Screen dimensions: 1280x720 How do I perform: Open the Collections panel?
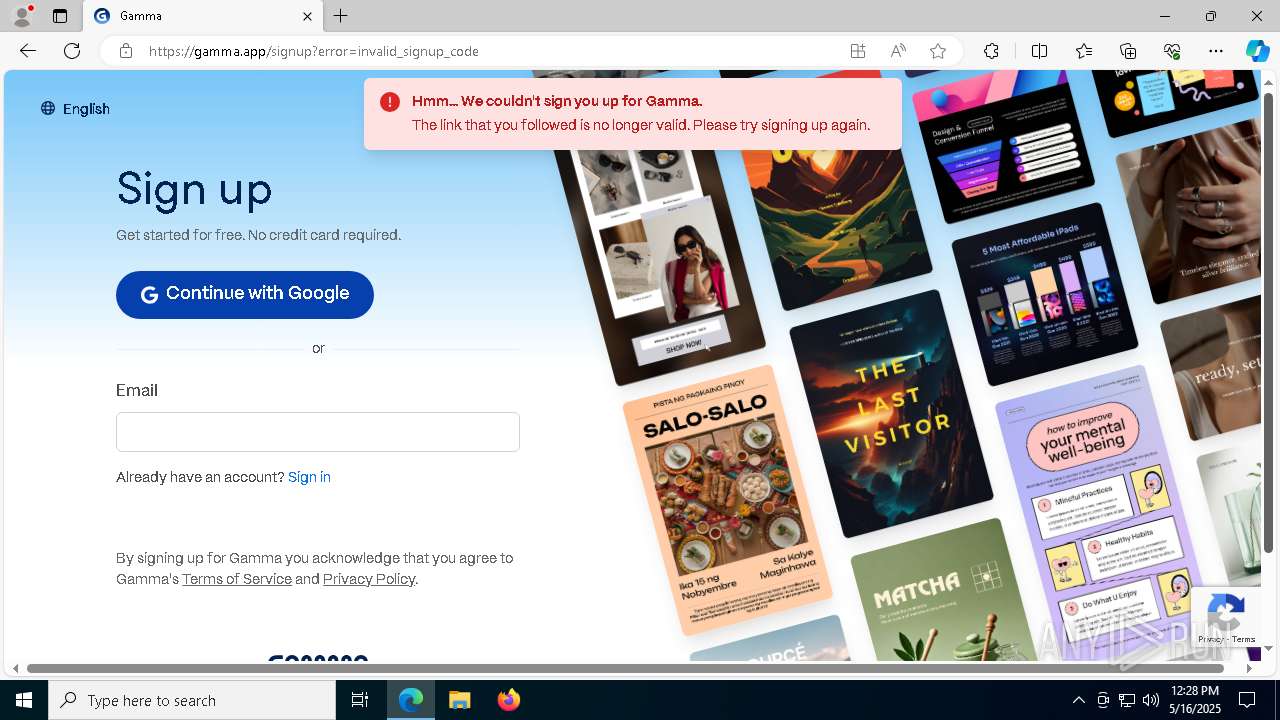(x=1128, y=51)
